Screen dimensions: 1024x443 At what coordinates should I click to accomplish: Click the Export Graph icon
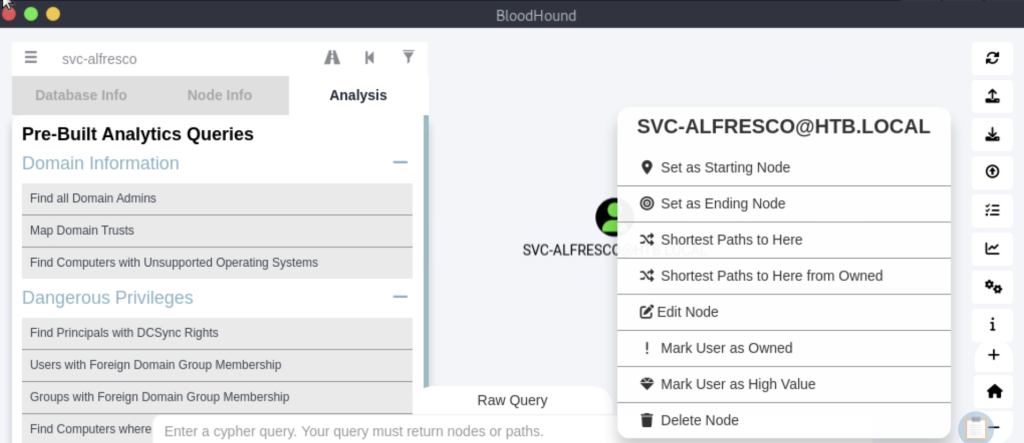point(992,96)
